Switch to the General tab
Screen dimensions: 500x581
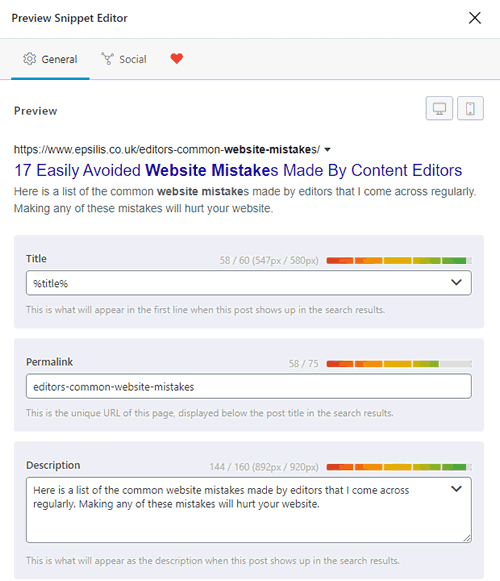50,59
